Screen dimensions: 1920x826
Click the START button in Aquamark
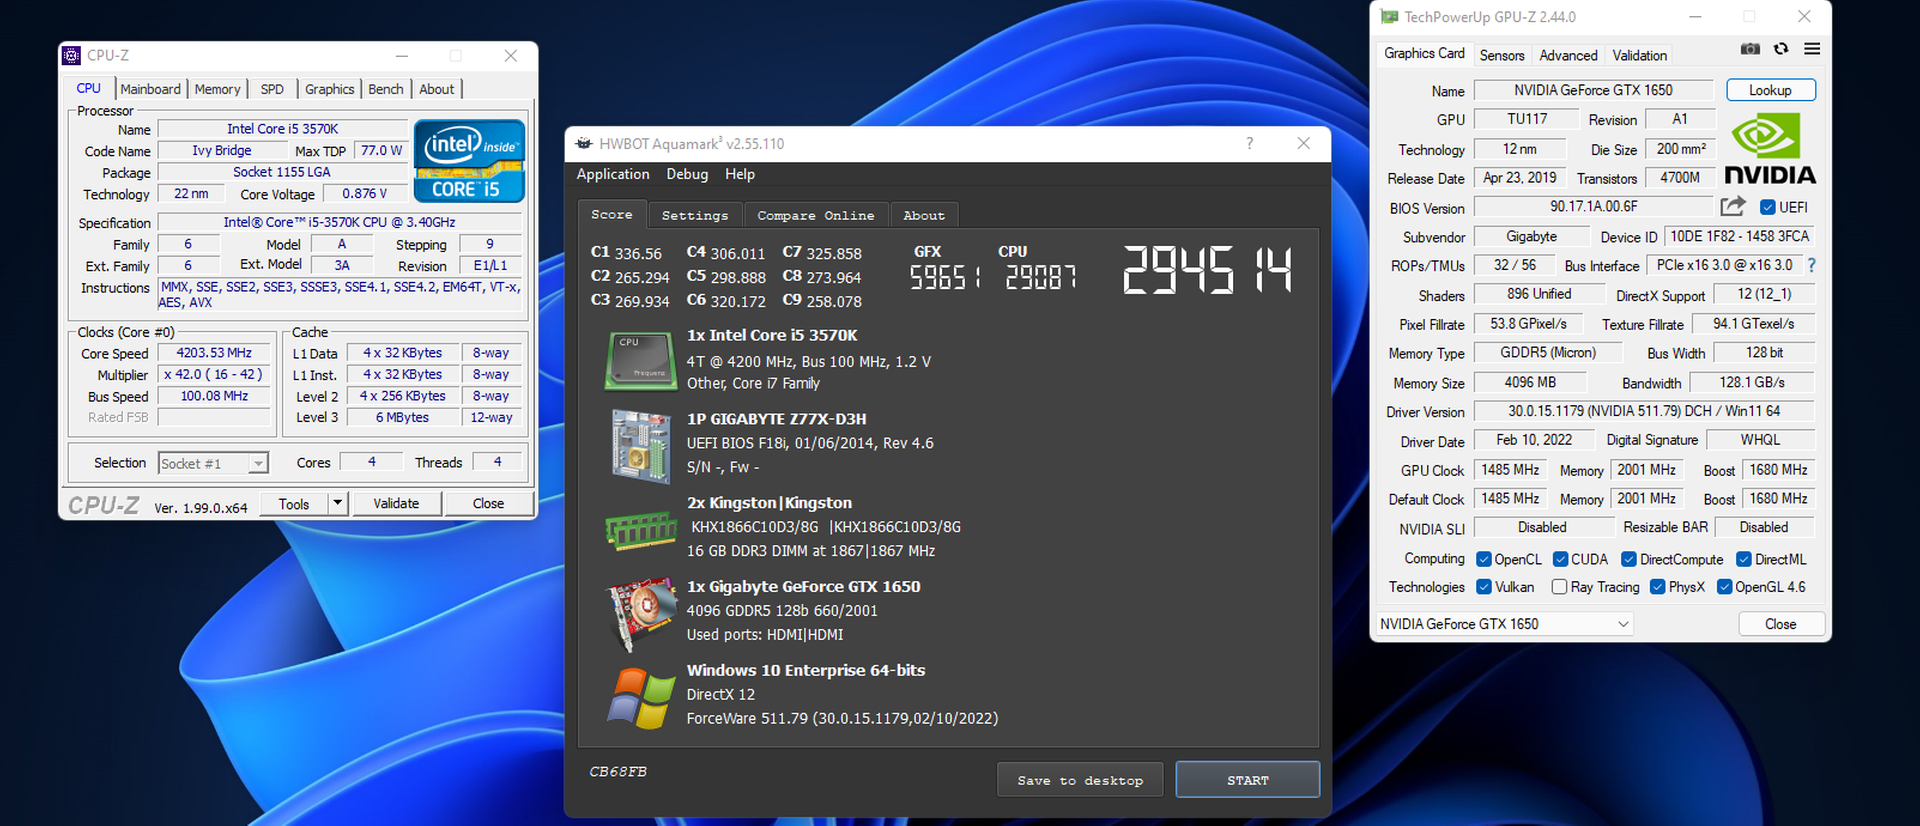click(1247, 780)
